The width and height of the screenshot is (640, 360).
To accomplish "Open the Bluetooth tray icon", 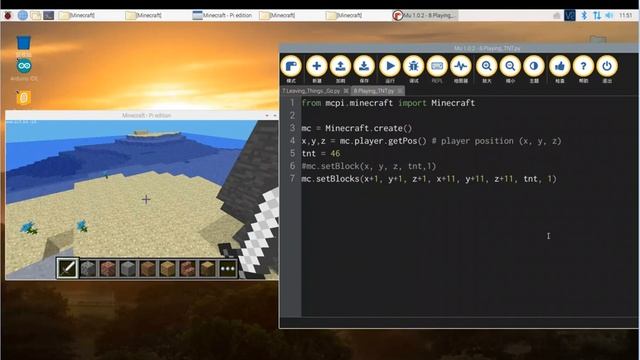I will [x=584, y=16].
